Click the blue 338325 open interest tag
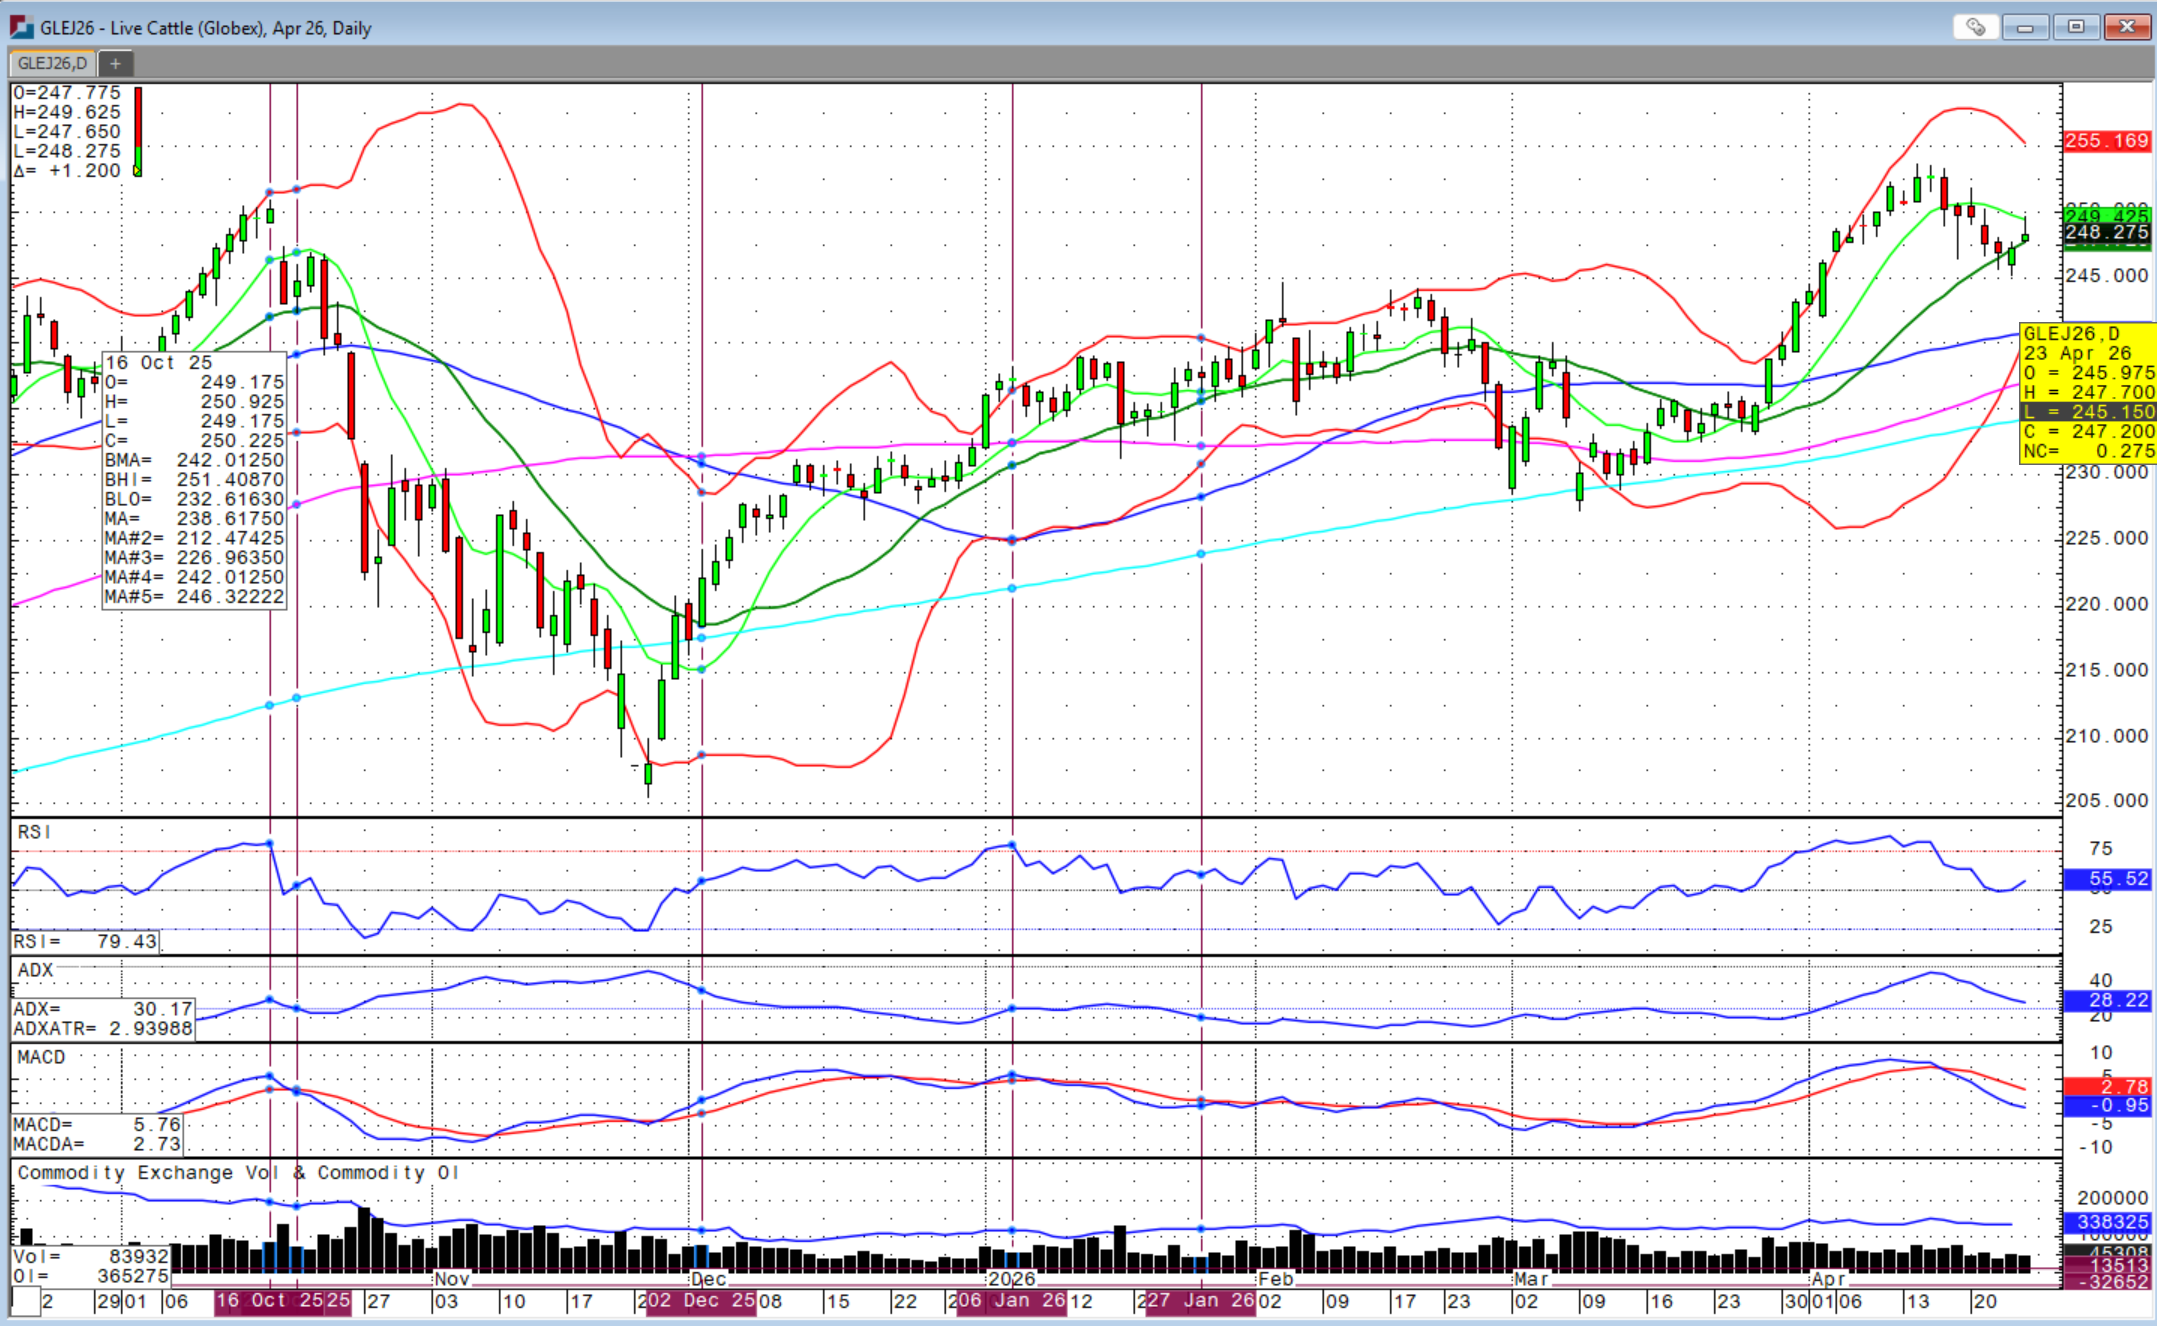 coord(2106,1222)
